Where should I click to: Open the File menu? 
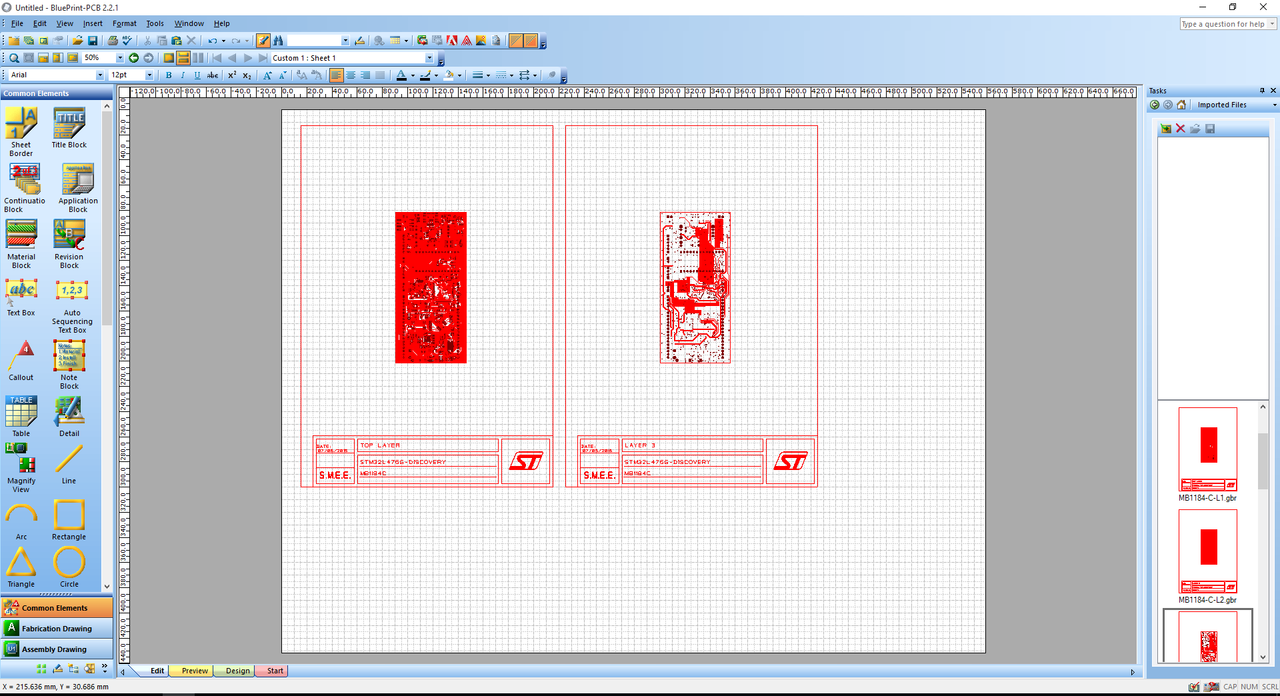[x=17, y=23]
